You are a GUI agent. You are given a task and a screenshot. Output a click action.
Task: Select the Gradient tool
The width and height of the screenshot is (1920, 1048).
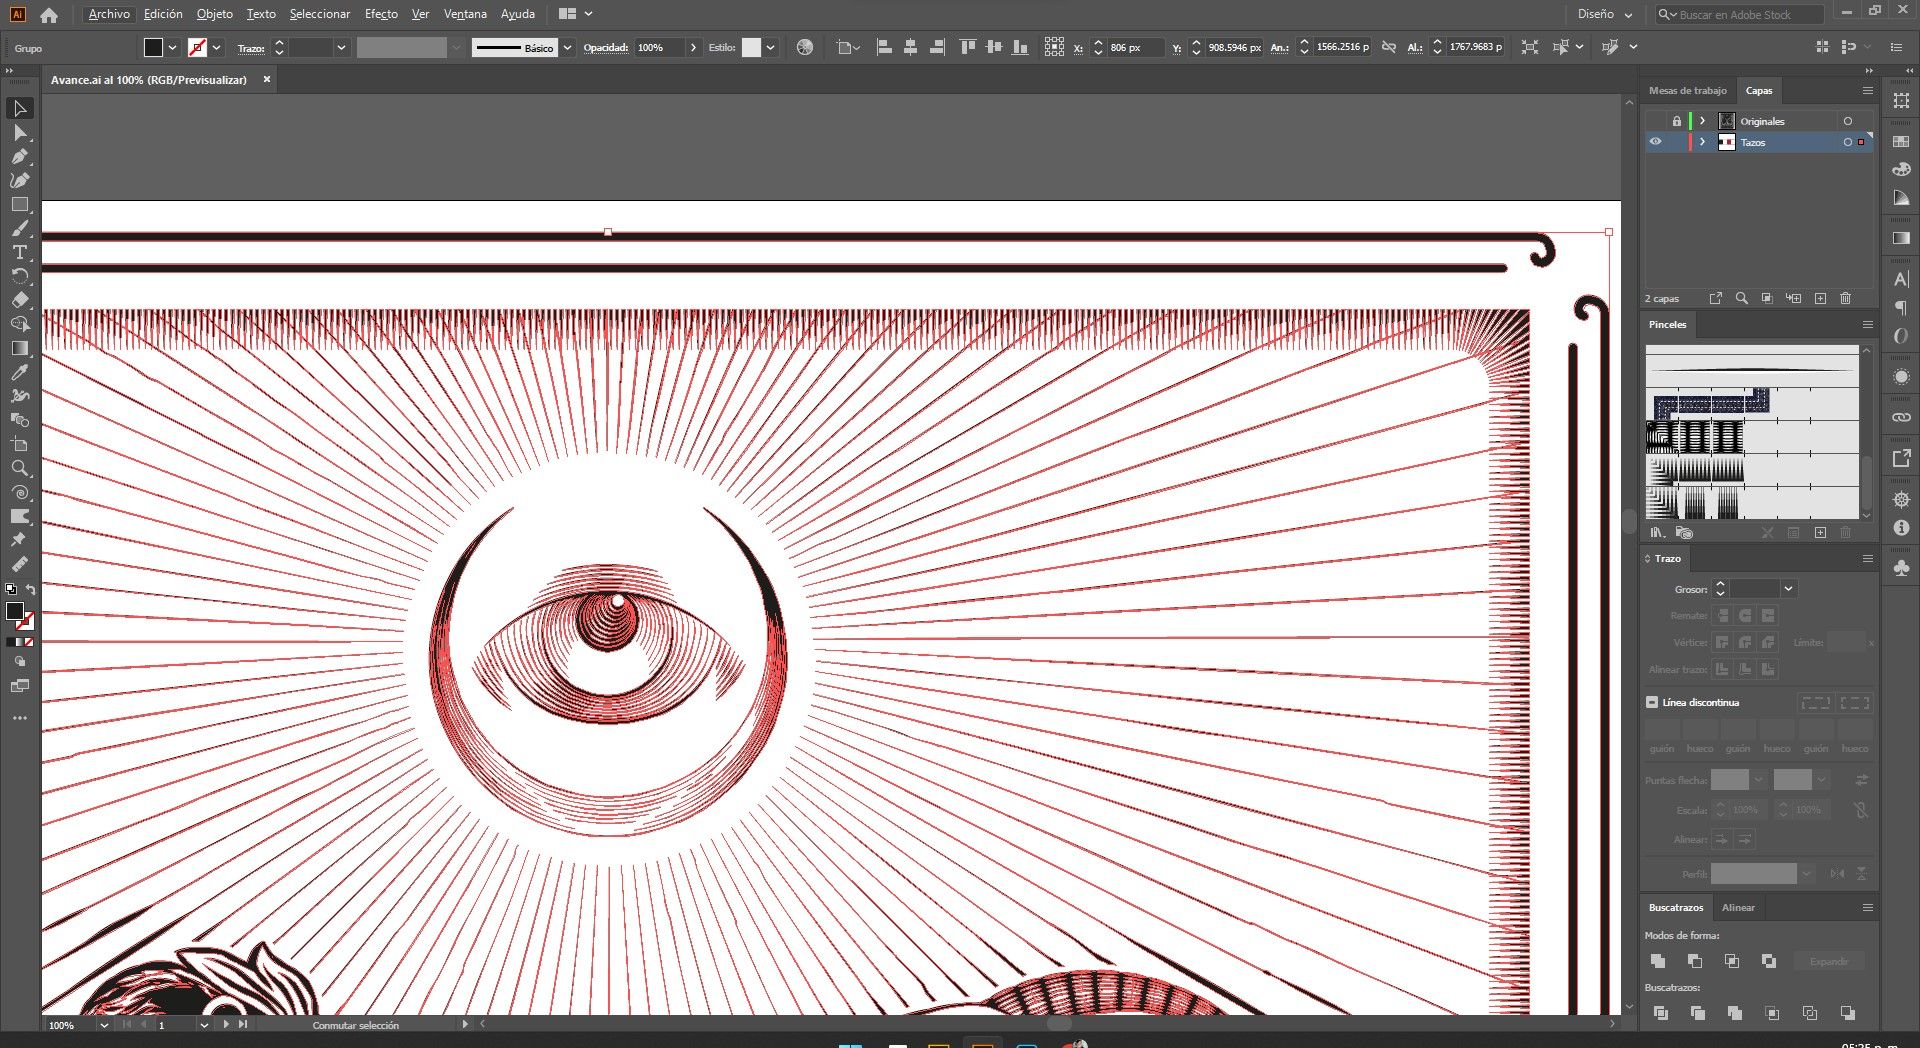(19, 348)
